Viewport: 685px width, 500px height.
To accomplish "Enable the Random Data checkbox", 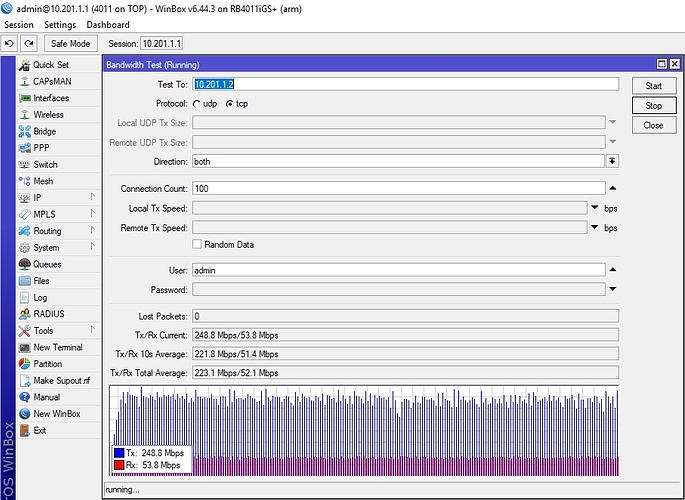I will tap(197, 244).
